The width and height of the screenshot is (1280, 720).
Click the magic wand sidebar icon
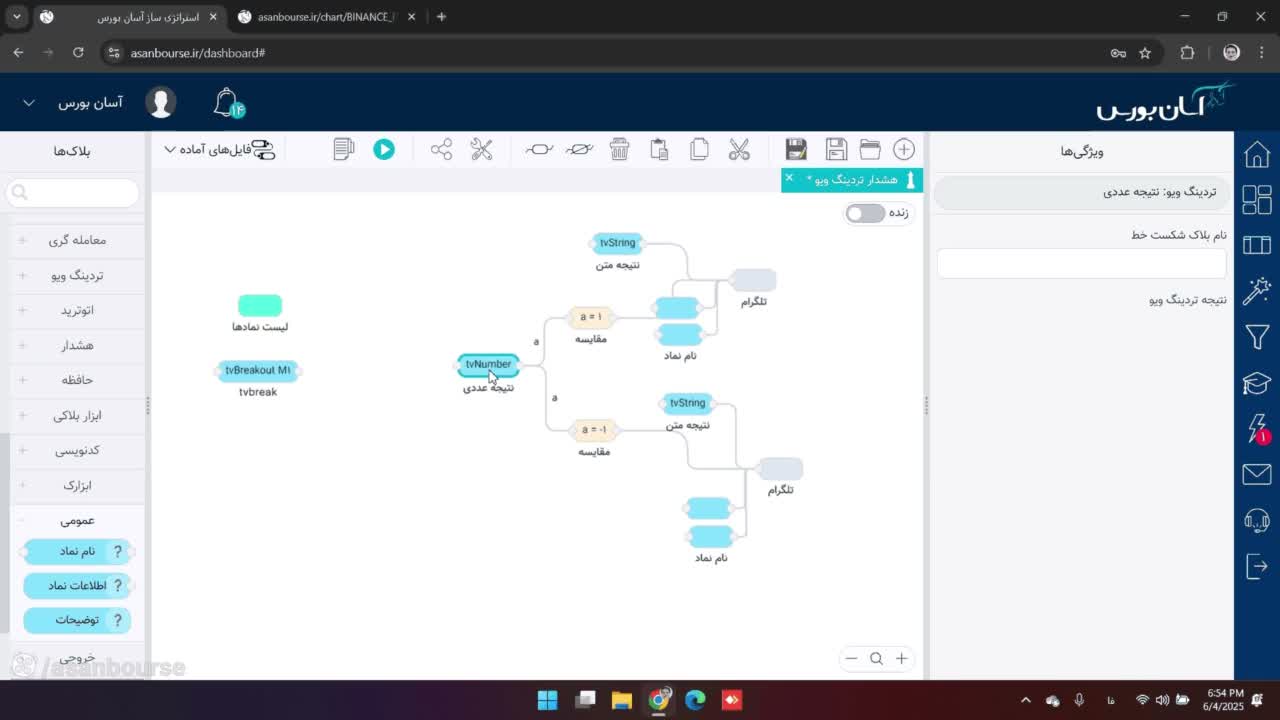coord(1257,291)
